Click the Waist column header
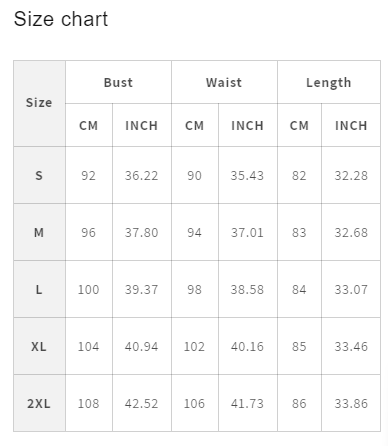This screenshot has height=446, width=388. (224, 82)
